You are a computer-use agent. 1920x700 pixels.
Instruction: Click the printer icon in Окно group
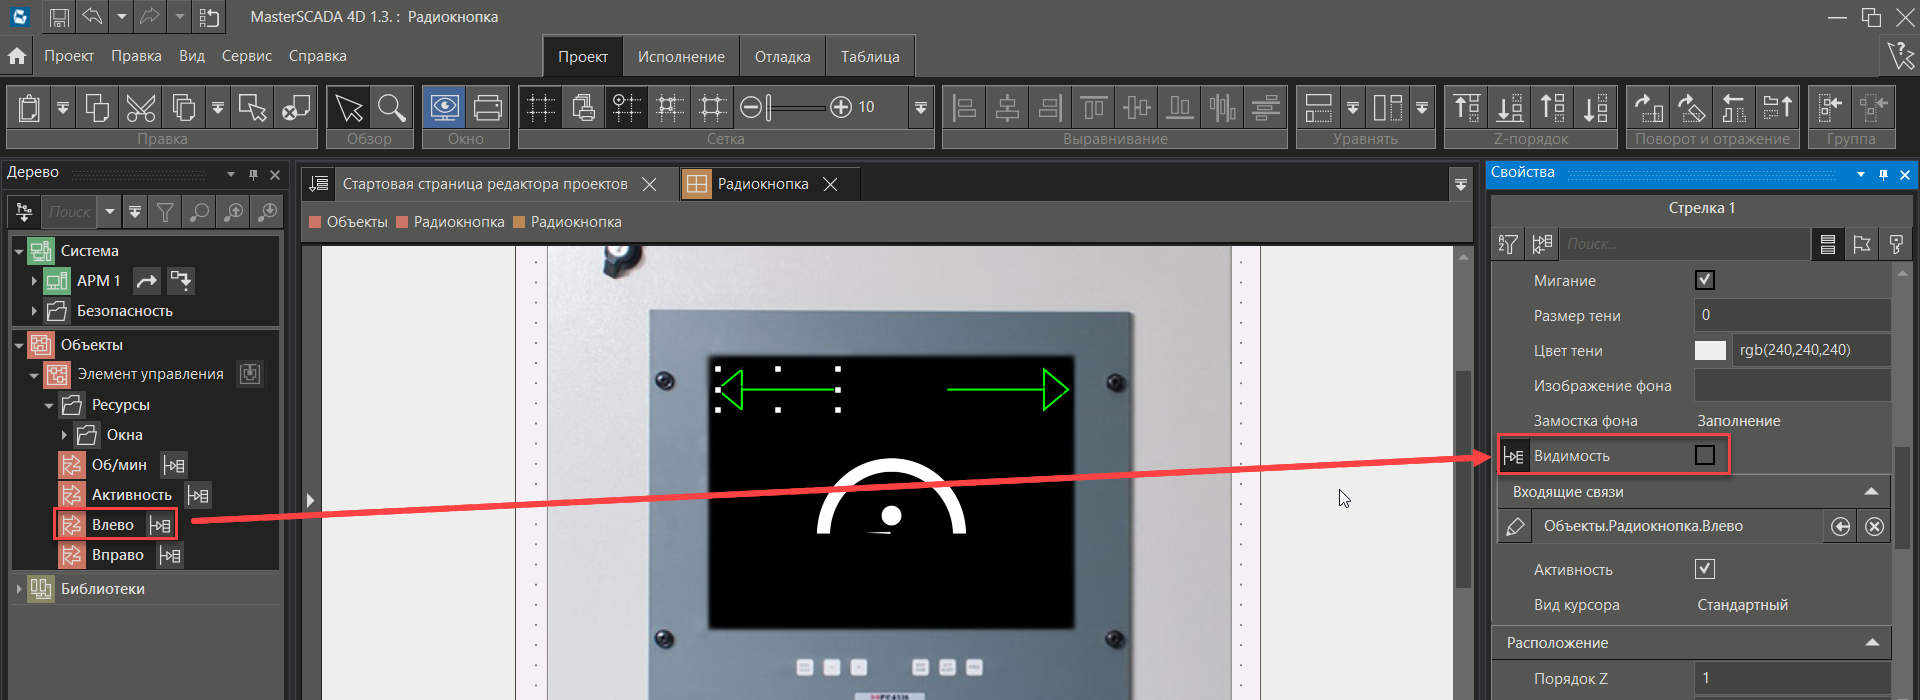(488, 107)
